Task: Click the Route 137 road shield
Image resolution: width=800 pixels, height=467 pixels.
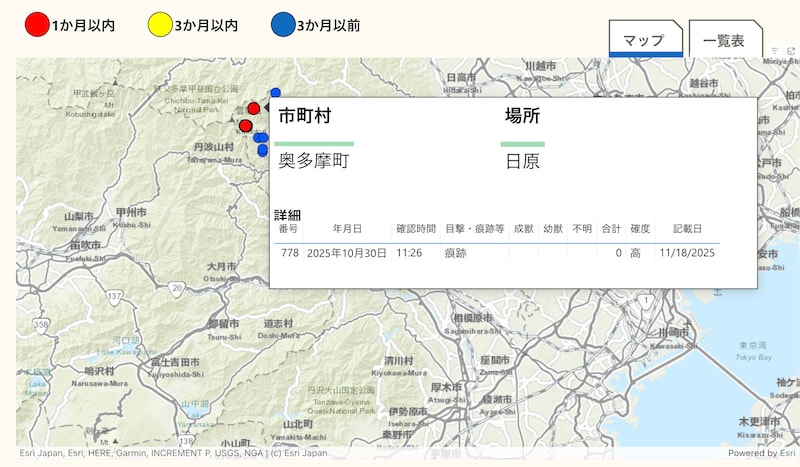Action: pos(116,297)
